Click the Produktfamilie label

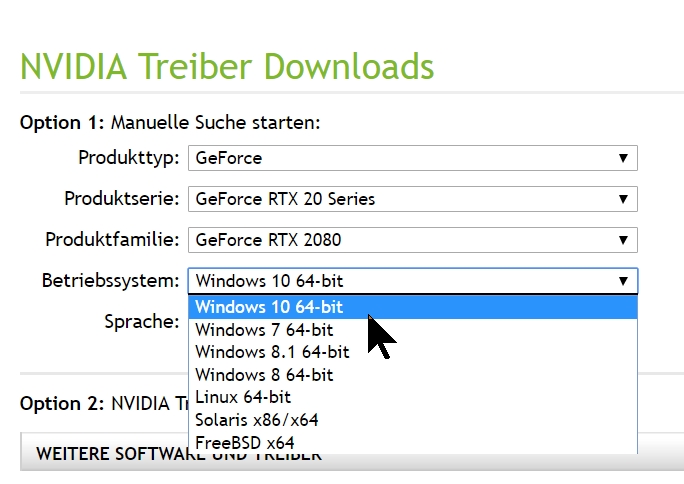tap(112, 239)
